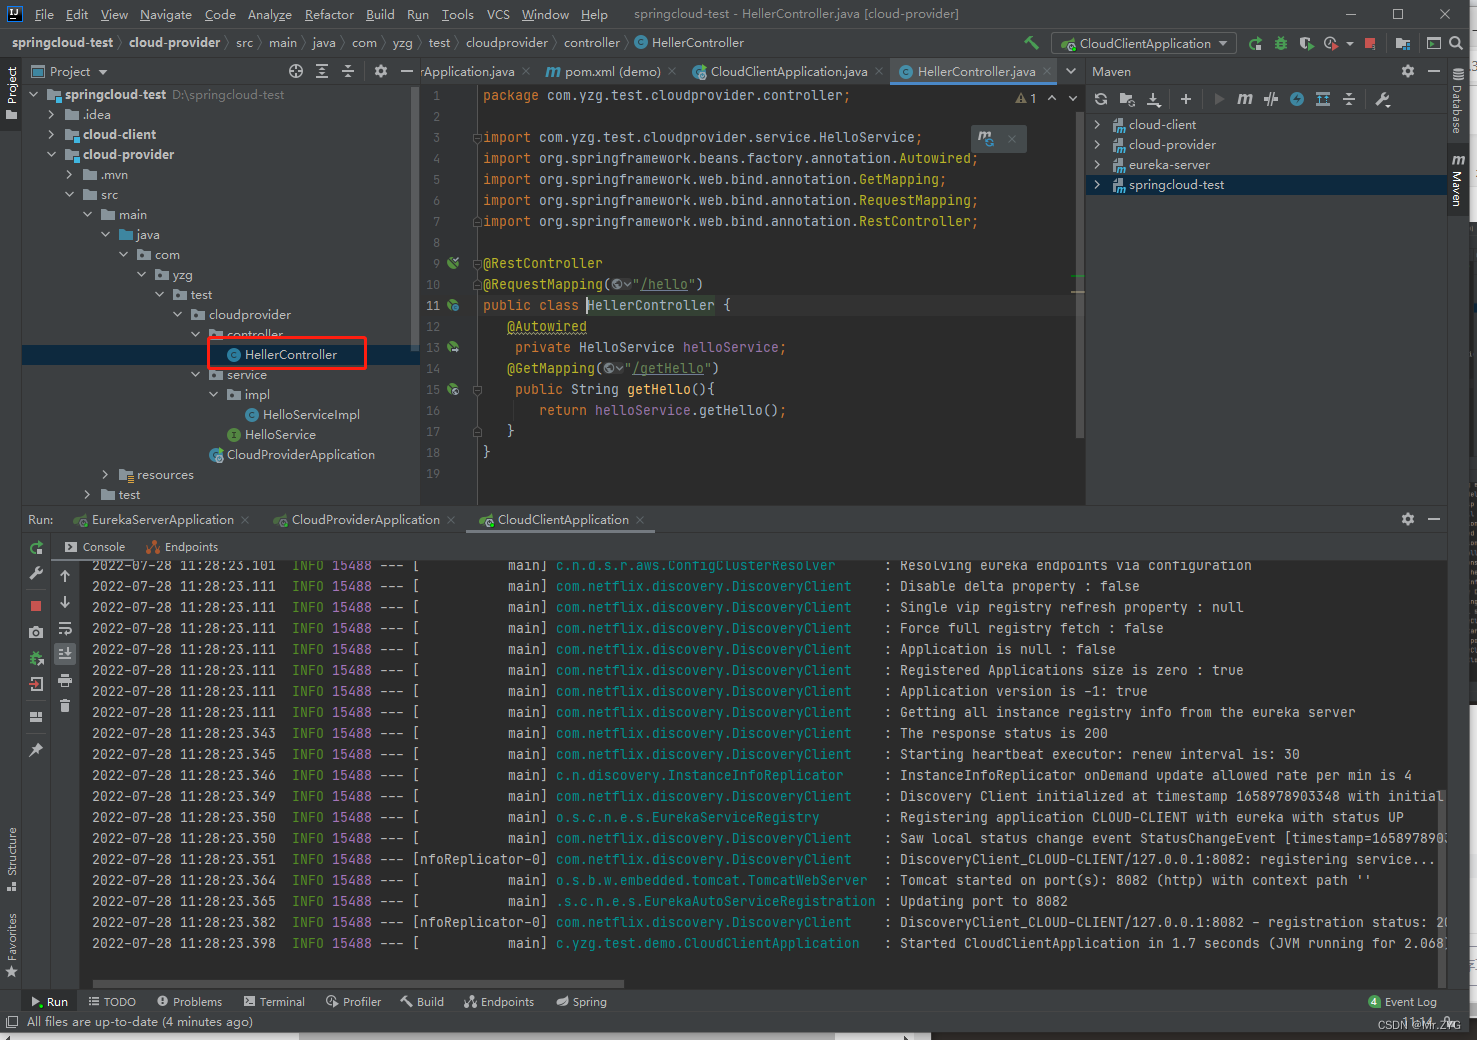Screen dimensions: 1477x1040
Task: Jump up the stack trace with up arrow
Action: click(65, 576)
